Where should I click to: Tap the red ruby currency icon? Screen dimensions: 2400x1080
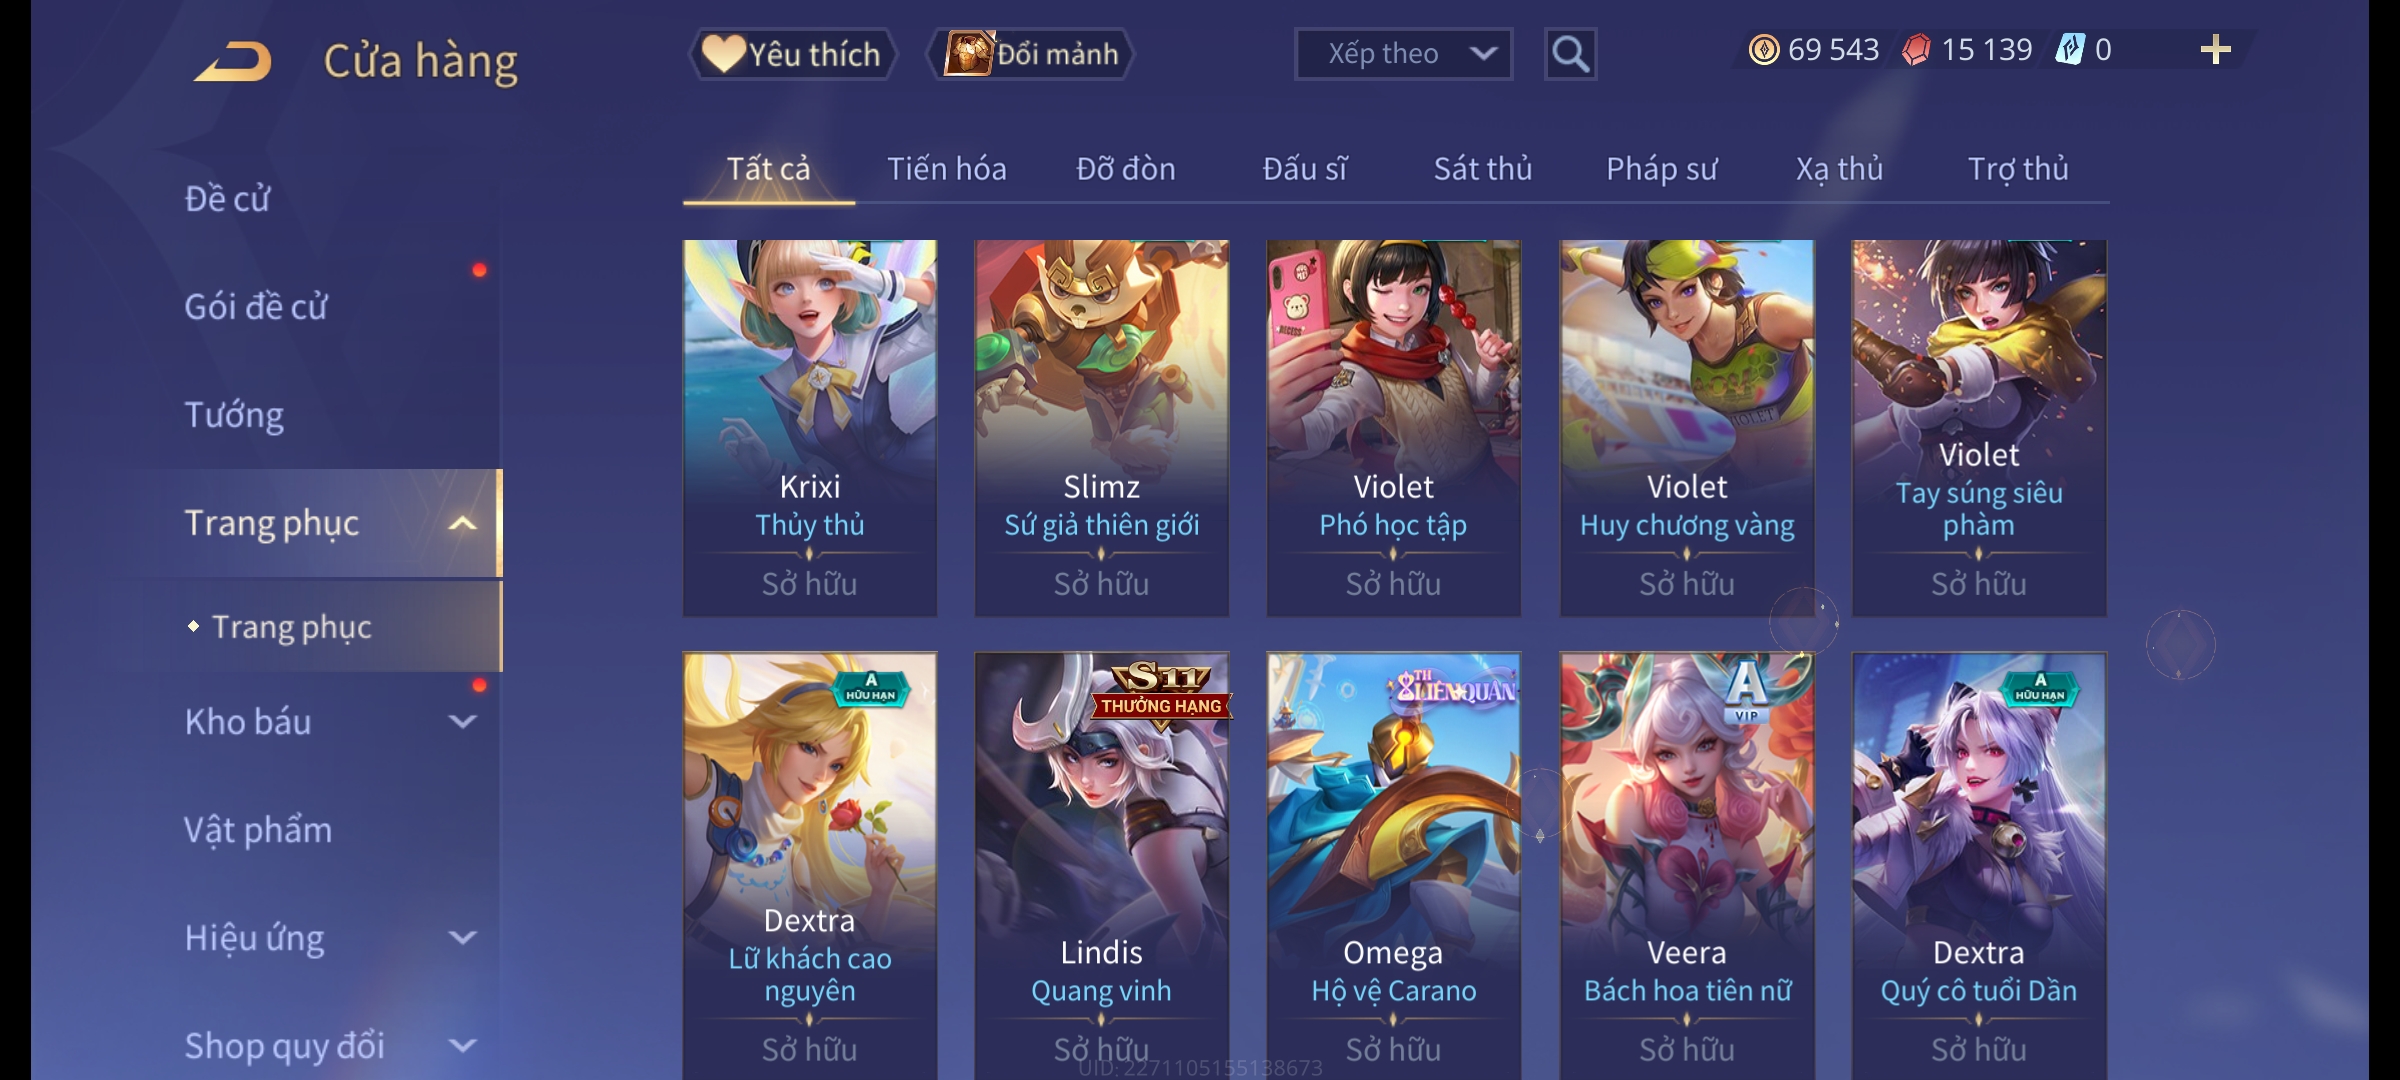tap(1917, 50)
